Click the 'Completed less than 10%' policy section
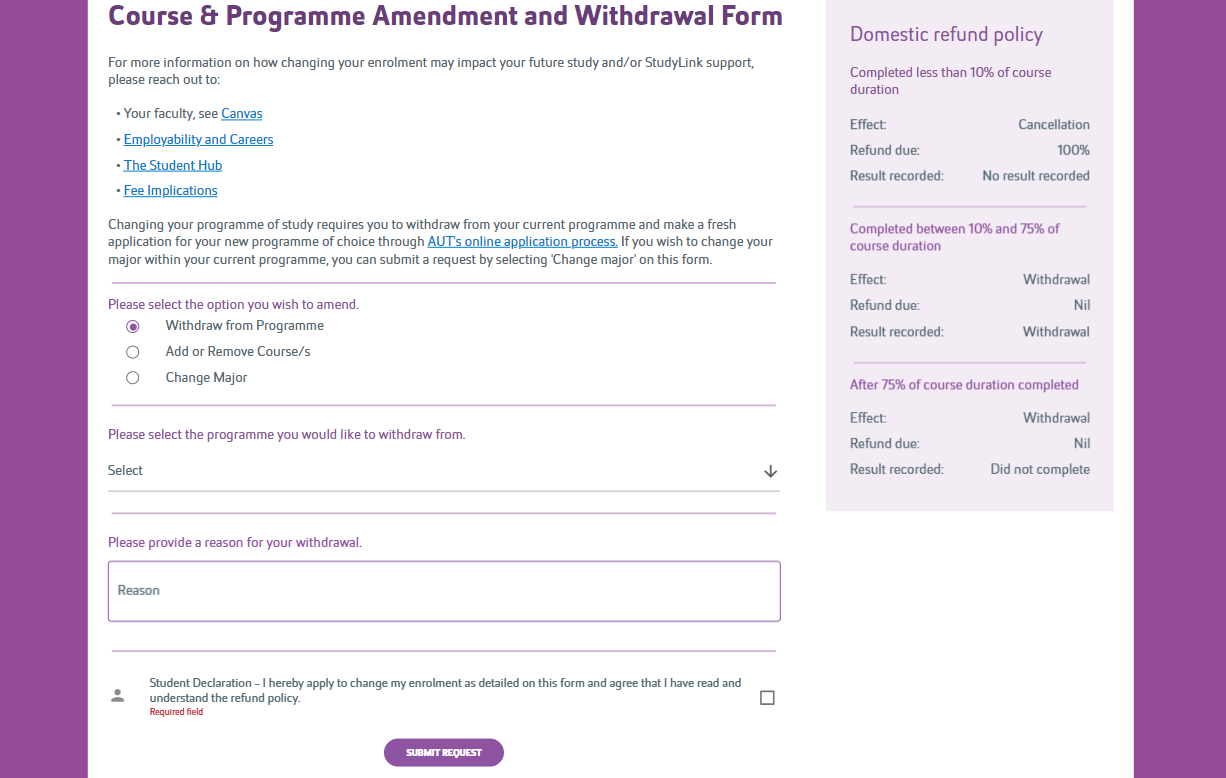The height and width of the screenshot is (778, 1226). point(951,80)
